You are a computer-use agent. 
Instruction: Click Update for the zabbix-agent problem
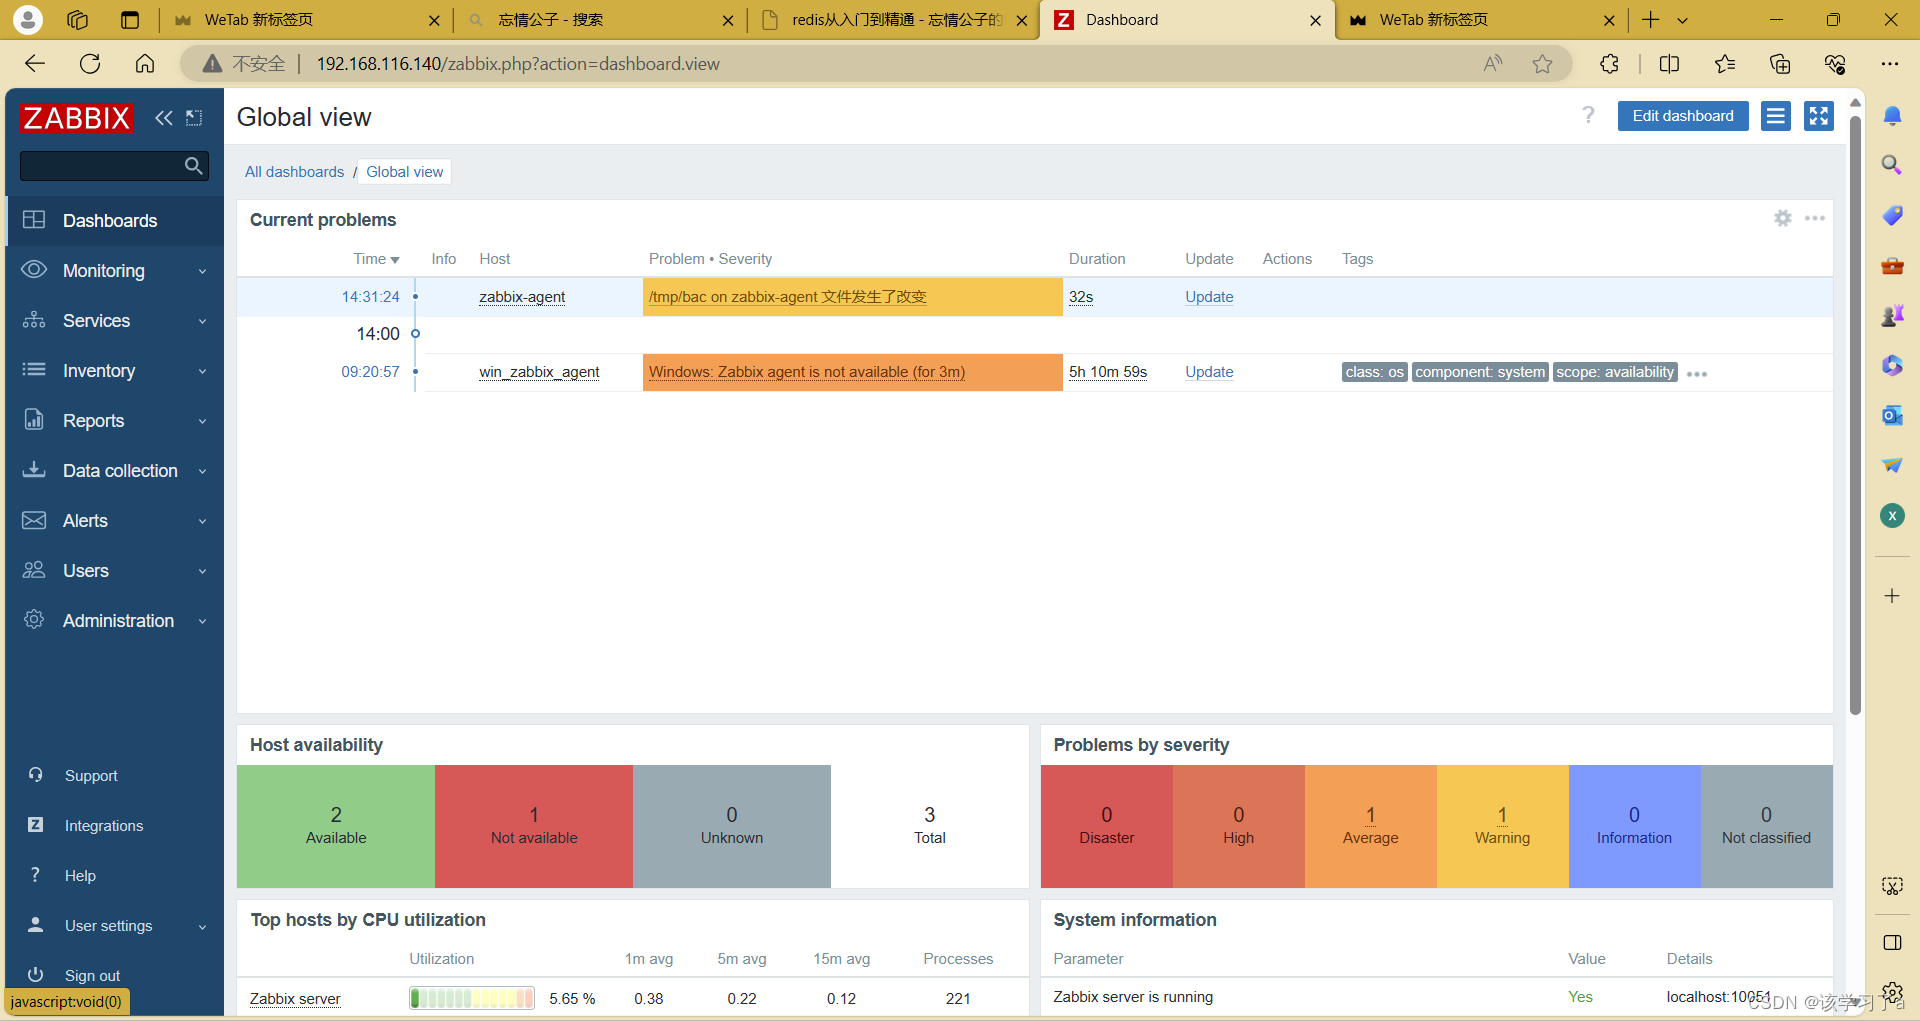[1209, 297]
